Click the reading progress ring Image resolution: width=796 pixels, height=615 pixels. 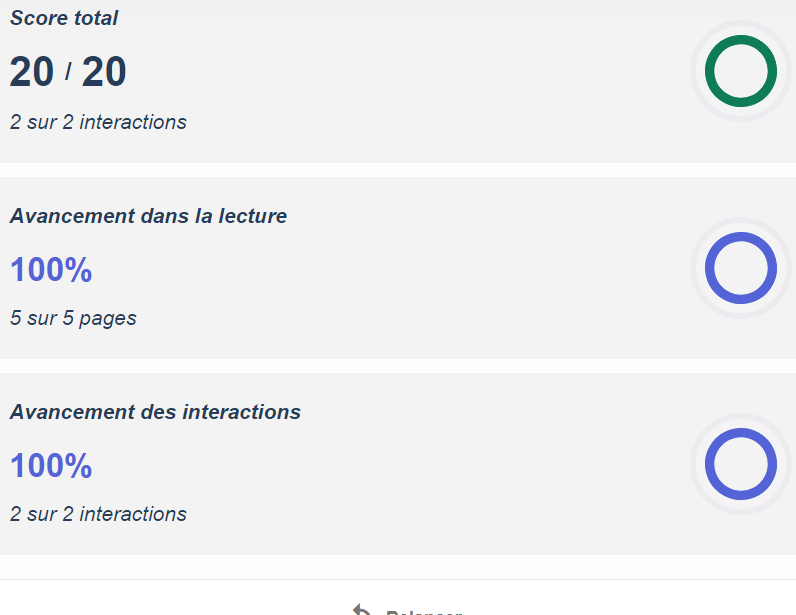(x=741, y=267)
